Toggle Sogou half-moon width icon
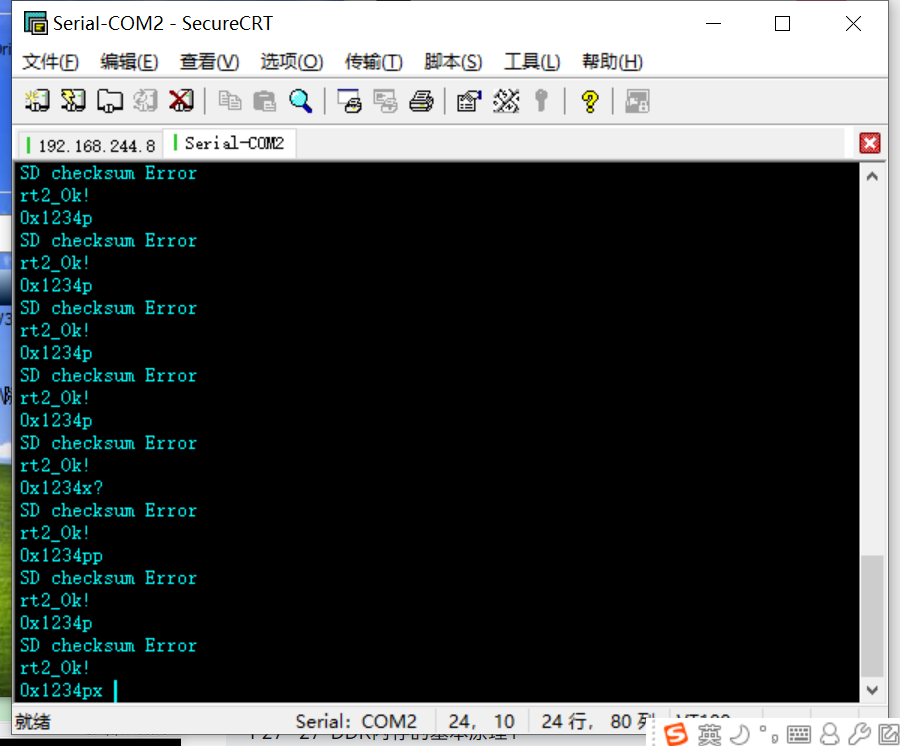The width and height of the screenshot is (900, 746). click(x=740, y=734)
